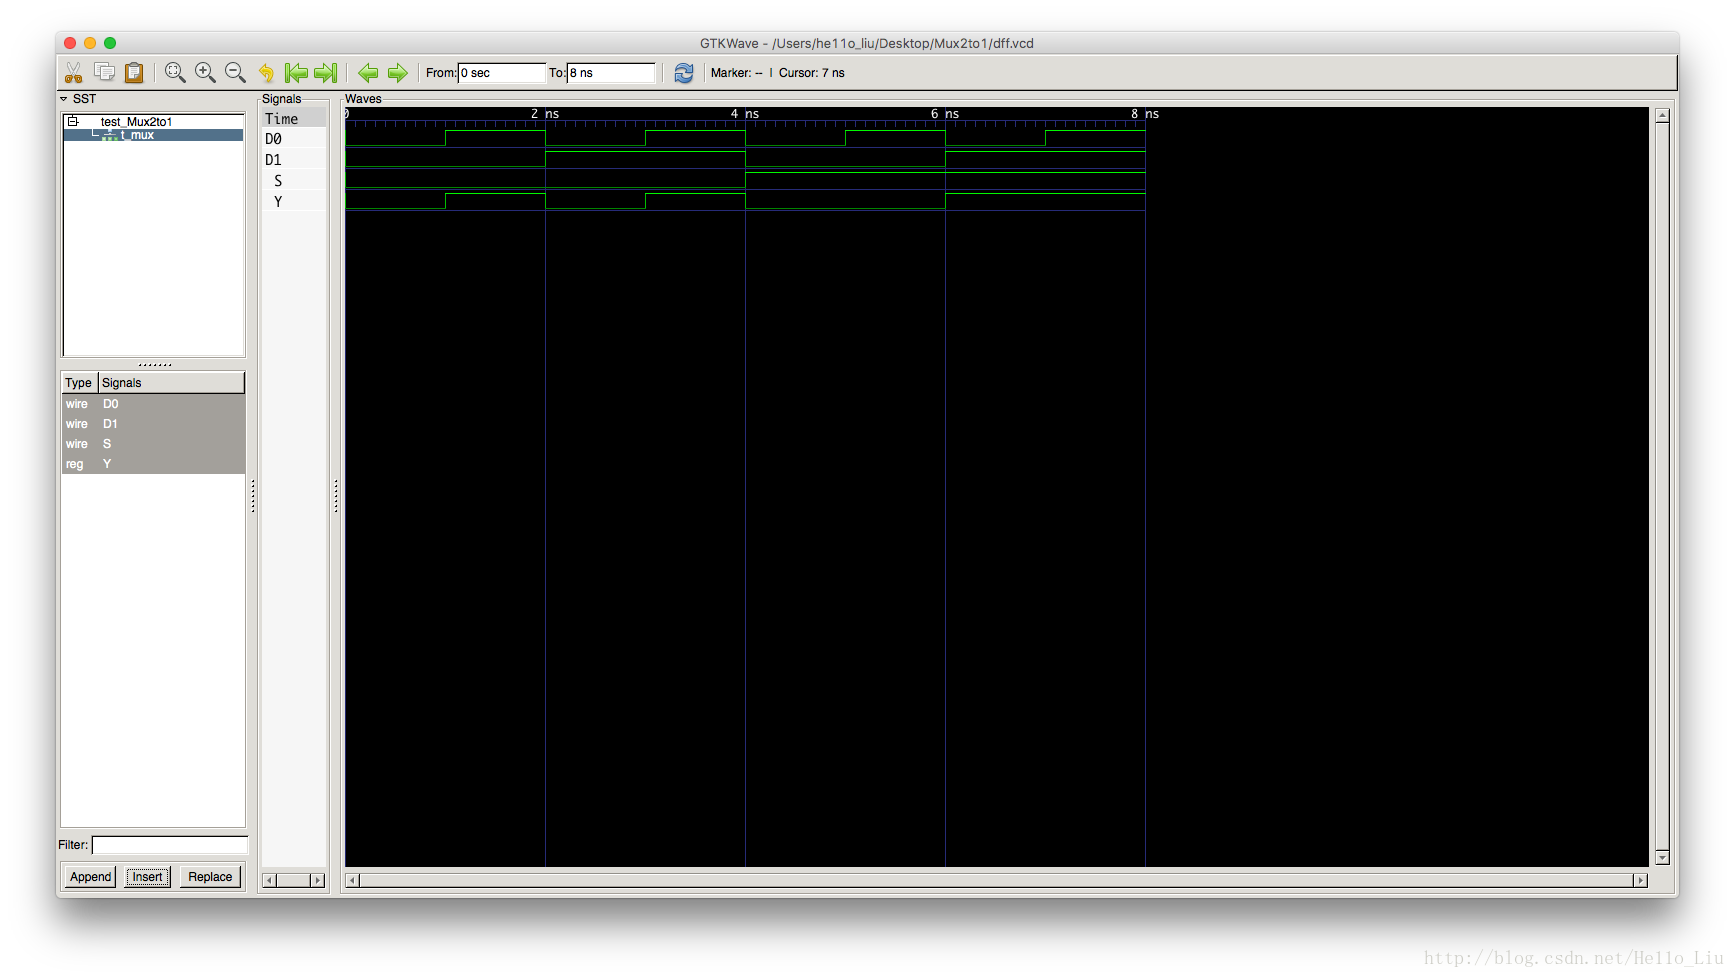Click the Zoom Fit magnifier icon

click(x=175, y=73)
